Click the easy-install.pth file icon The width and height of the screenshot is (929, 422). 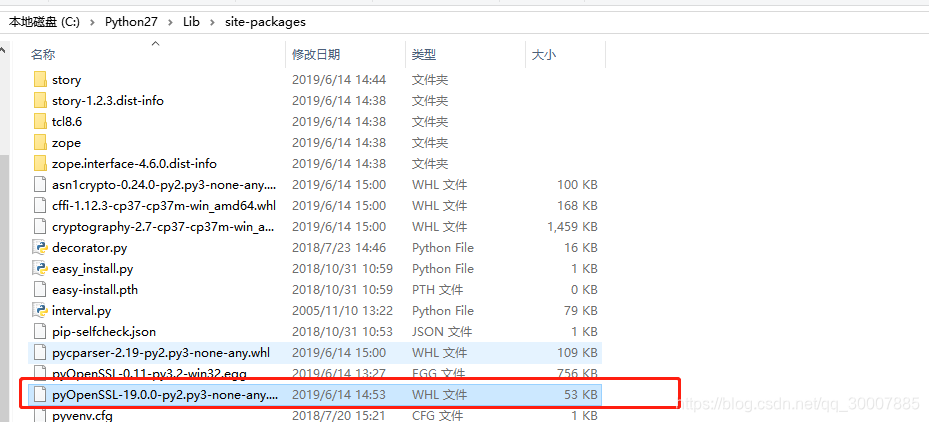point(40,290)
